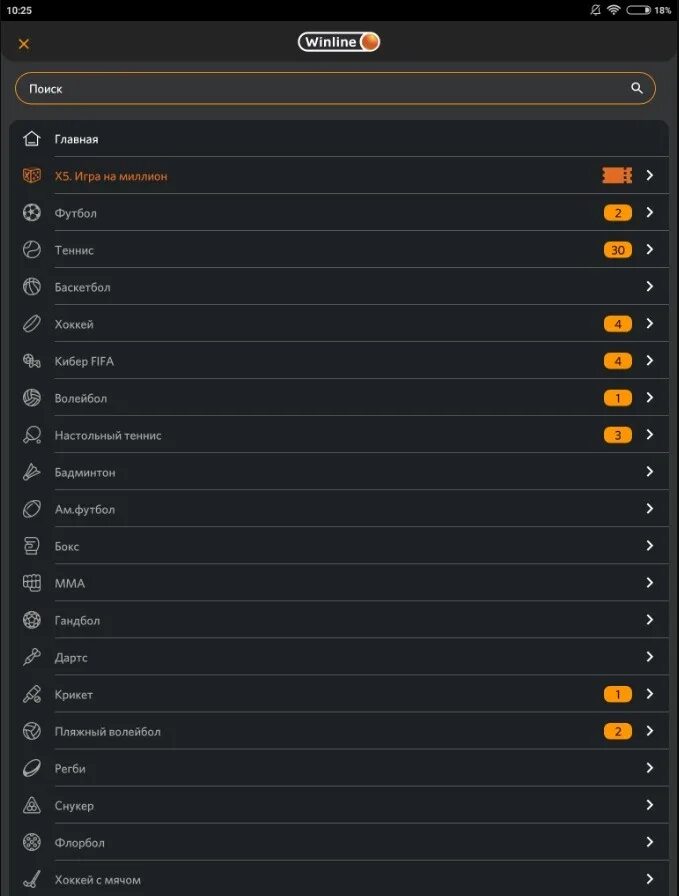Click the tennis ball icon
The height and width of the screenshot is (896, 679).
point(32,250)
